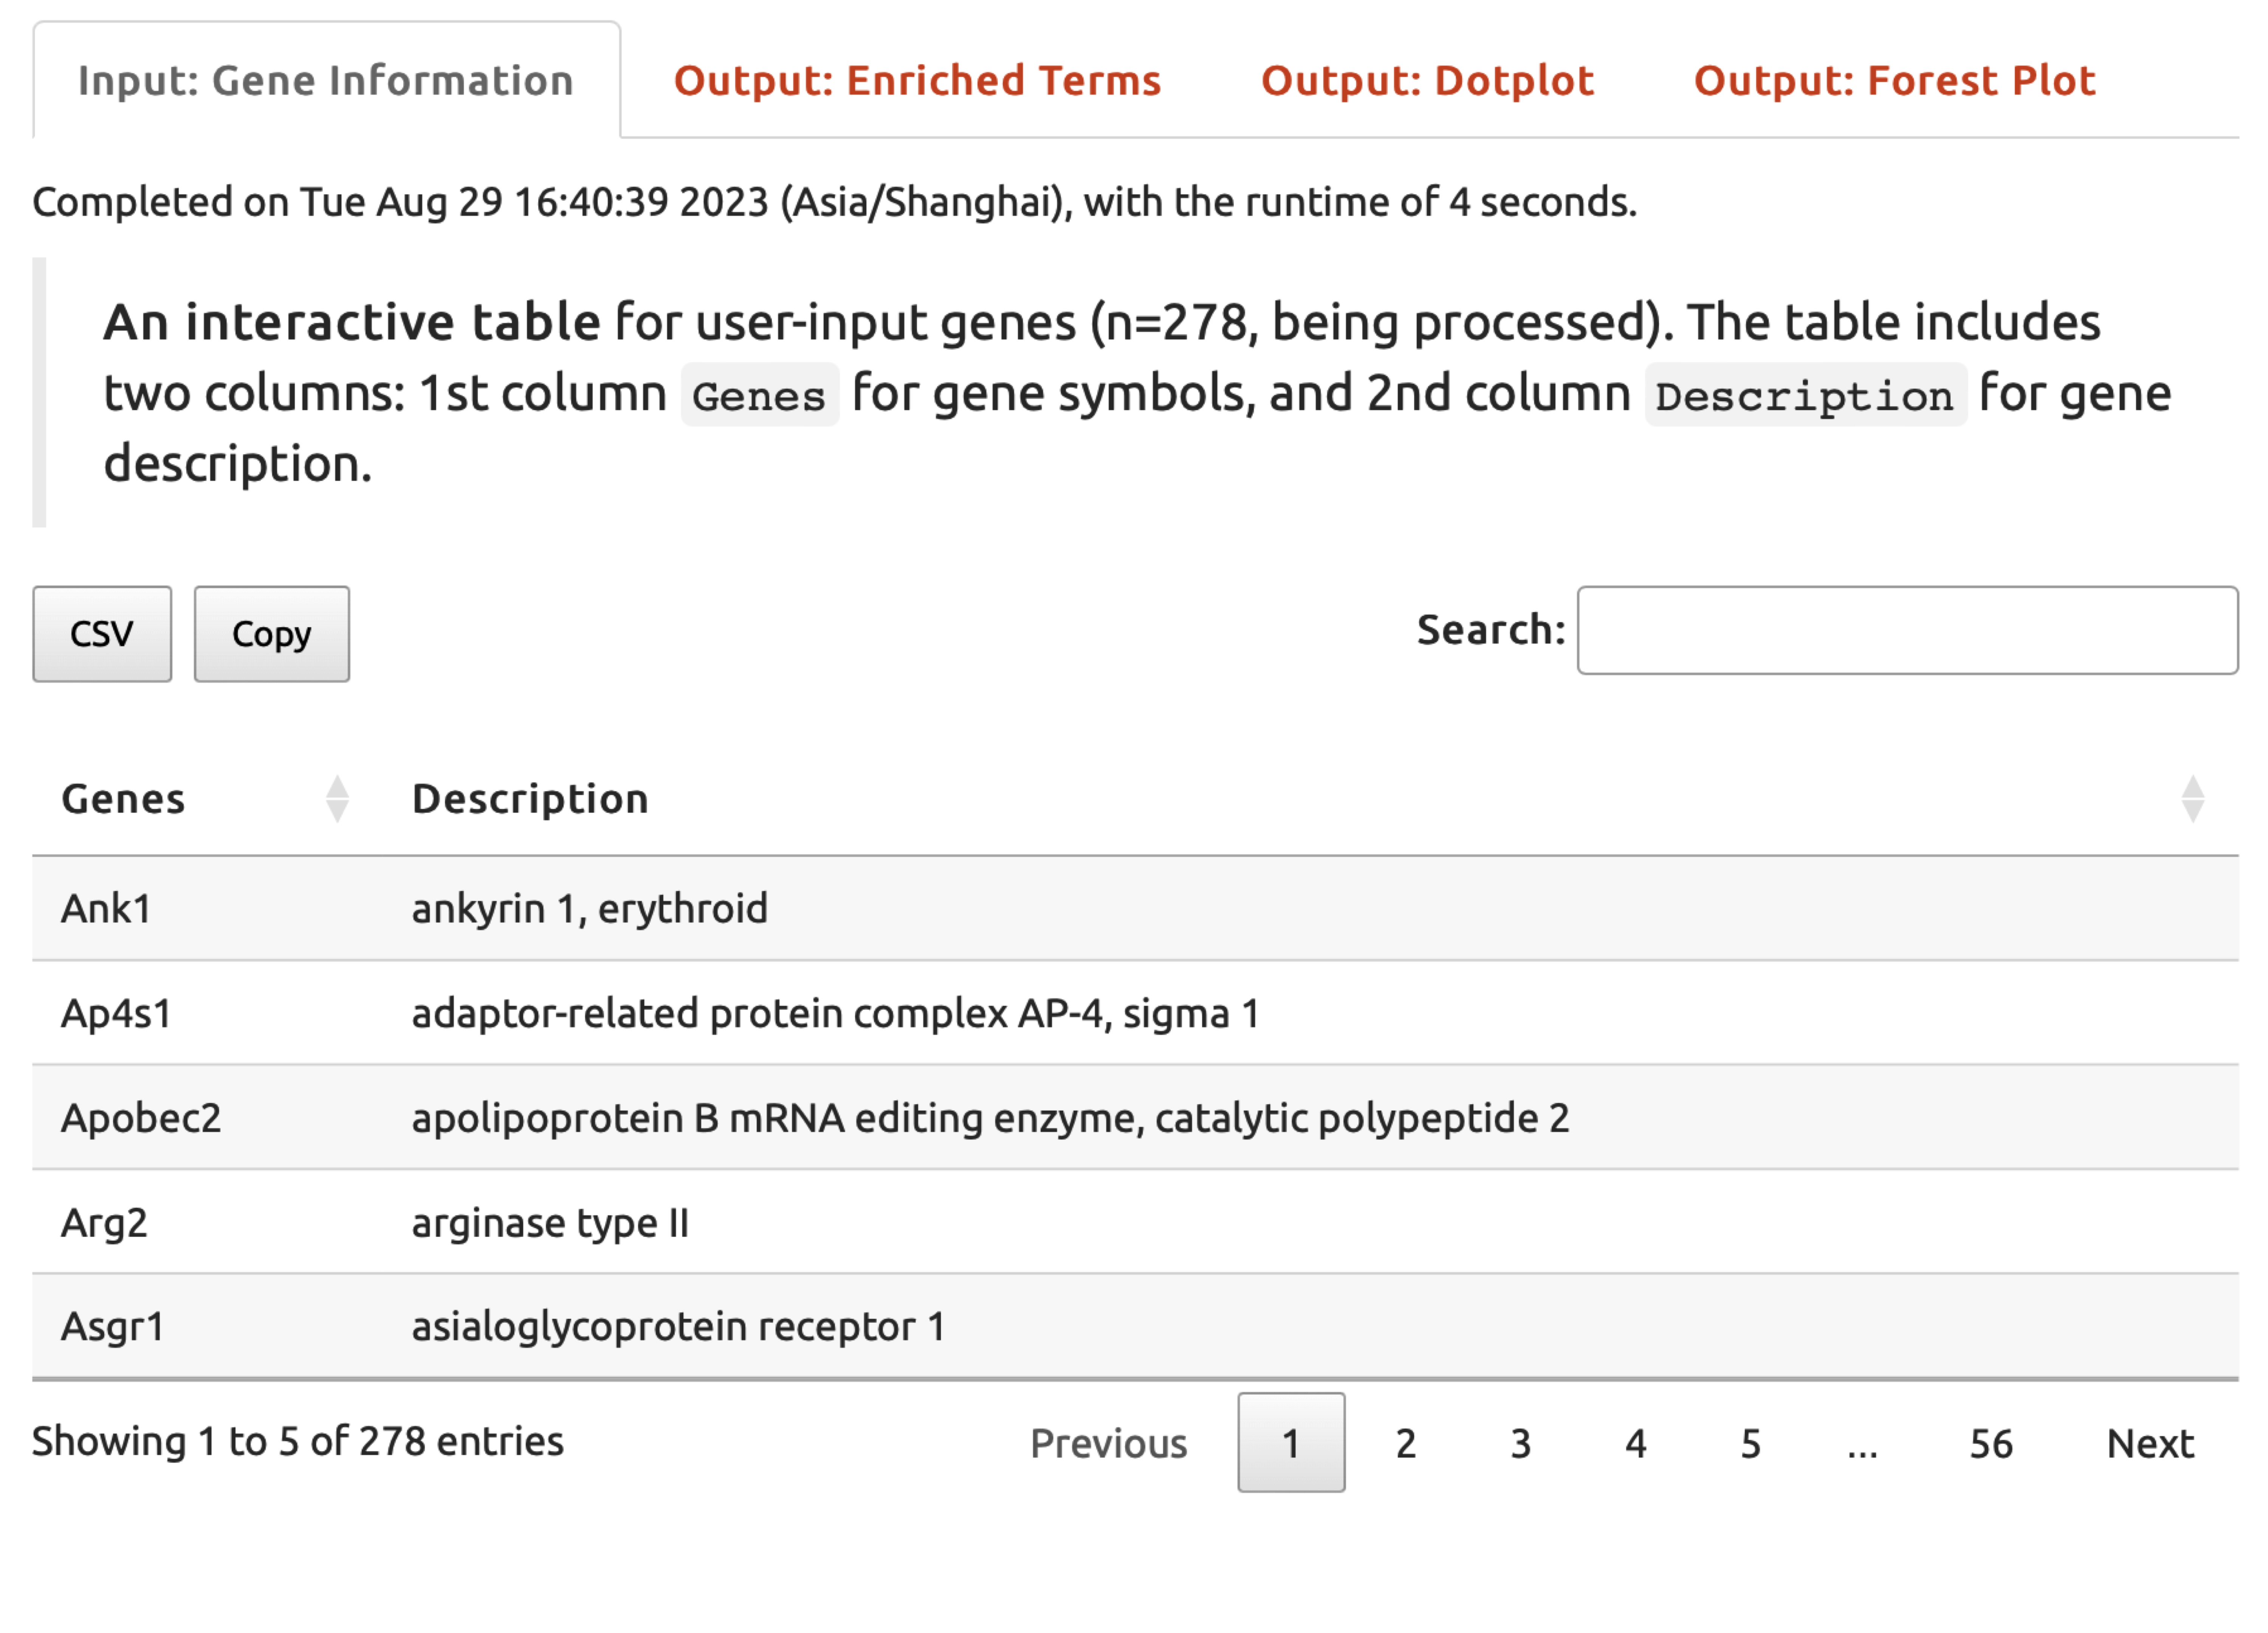2268x1633 pixels.
Task: Select pagination page 1
Action: [x=1291, y=1443]
